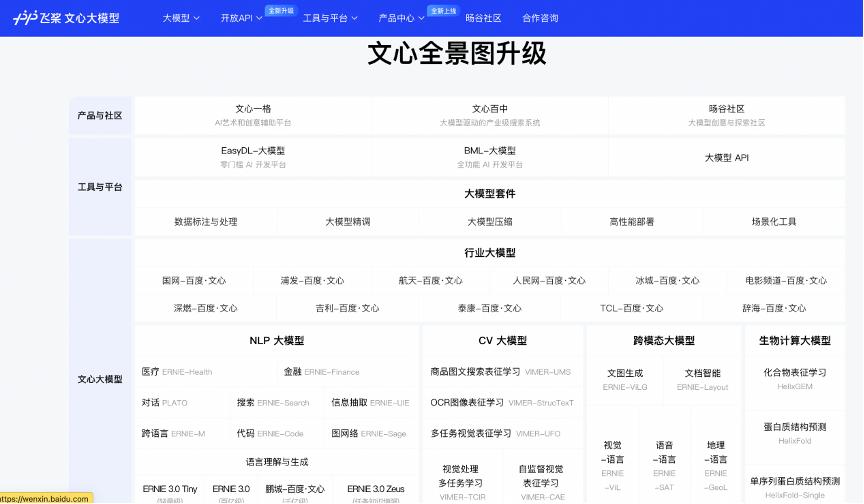This screenshot has height=504, width=864.
Task: Click the 语言理解与生成 subsection label
Action: tap(277, 462)
